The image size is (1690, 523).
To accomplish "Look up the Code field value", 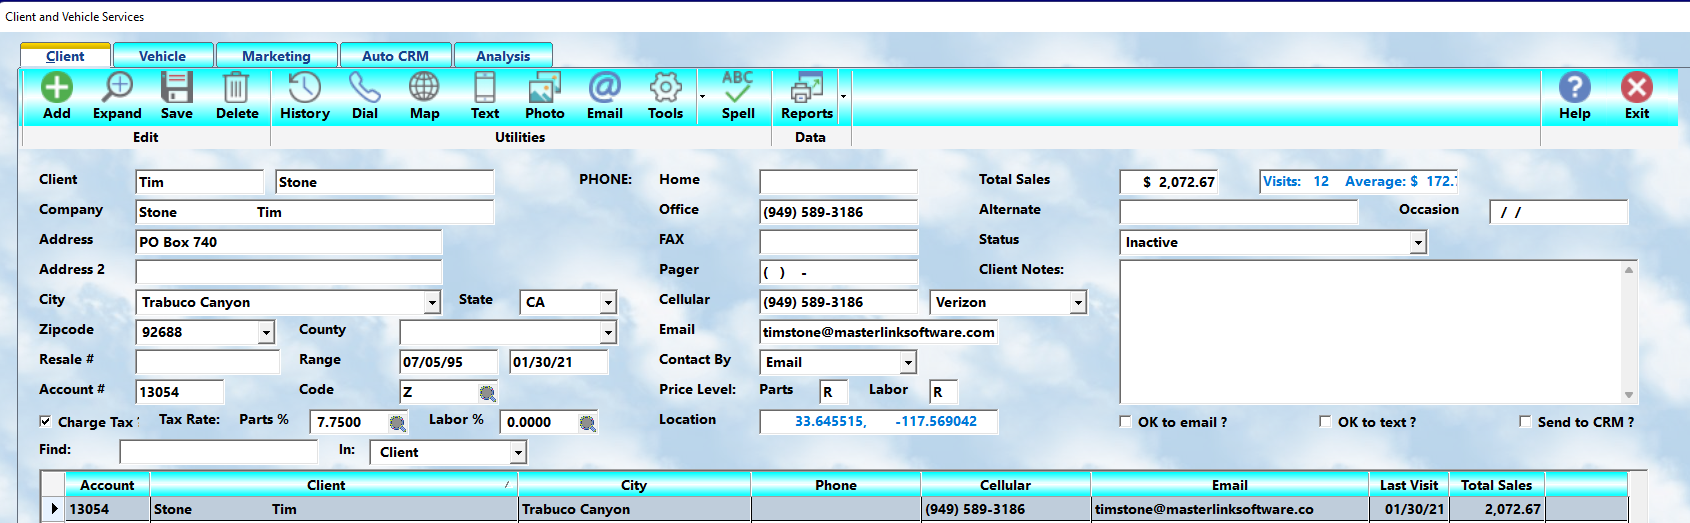I will (487, 393).
